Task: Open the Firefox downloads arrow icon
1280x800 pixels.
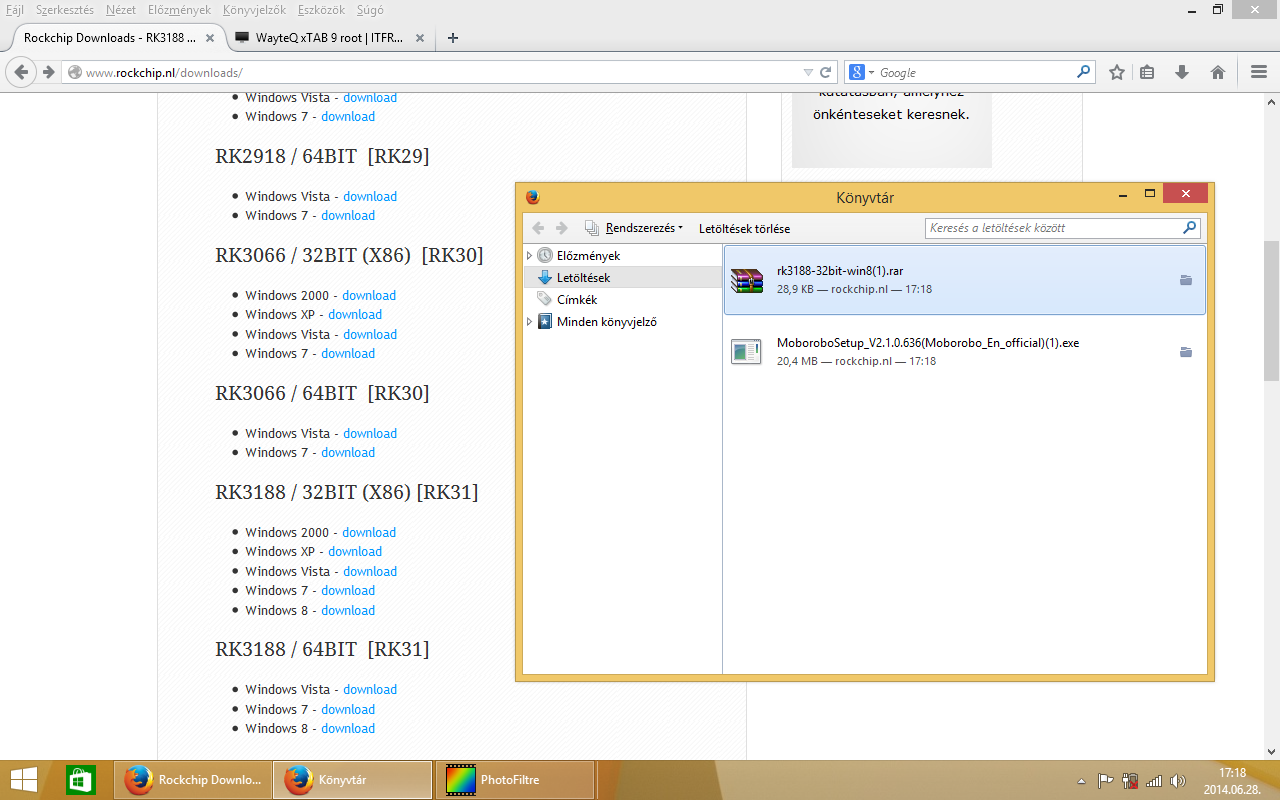Action: [1182, 72]
